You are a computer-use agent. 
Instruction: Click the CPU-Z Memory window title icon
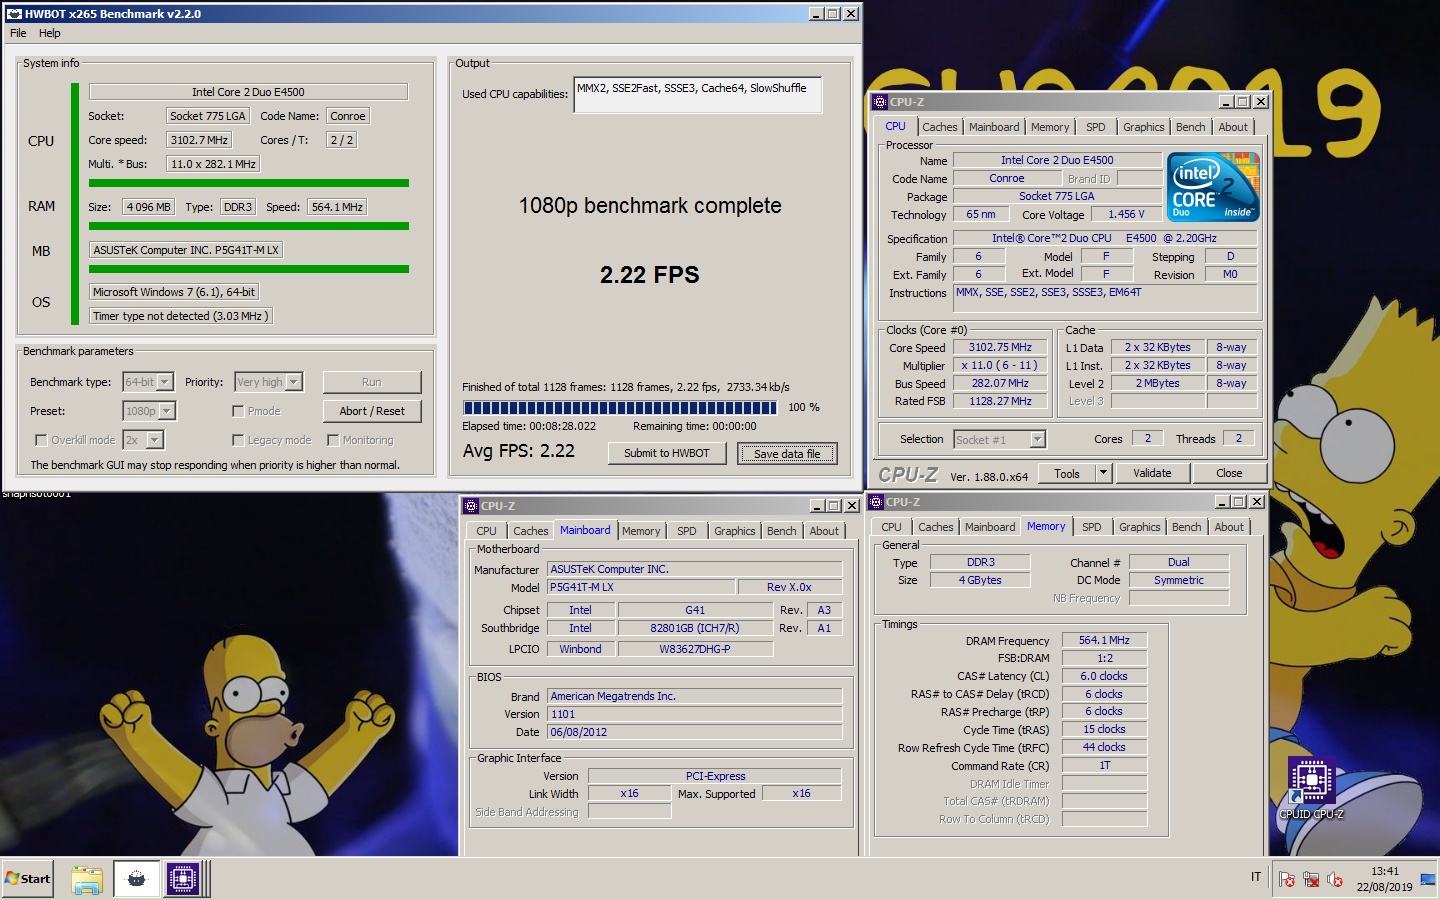click(876, 502)
